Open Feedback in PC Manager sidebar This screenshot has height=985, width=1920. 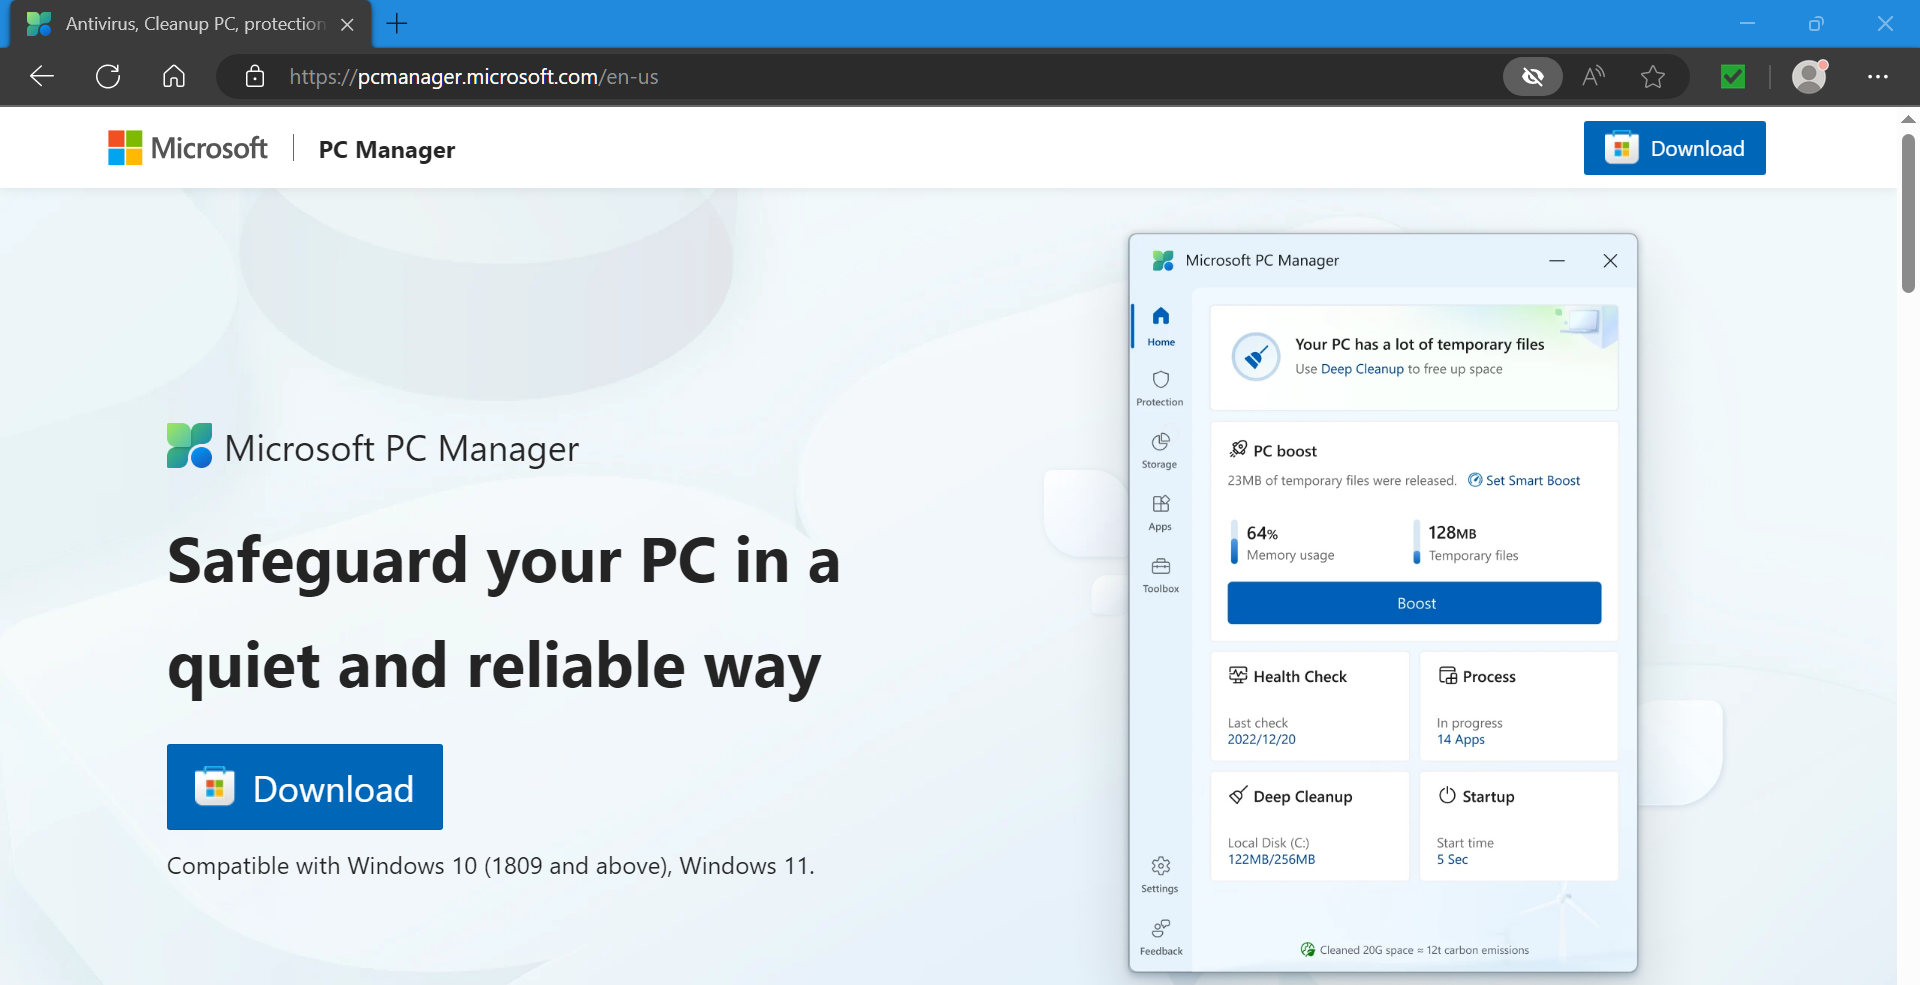coord(1161,937)
